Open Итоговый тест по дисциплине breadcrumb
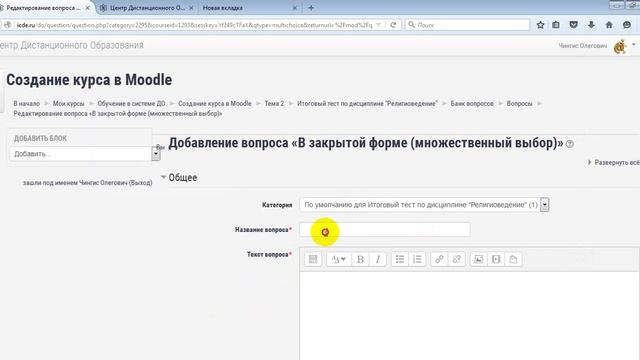Screen dimensions: 640x360 [x=367, y=104]
